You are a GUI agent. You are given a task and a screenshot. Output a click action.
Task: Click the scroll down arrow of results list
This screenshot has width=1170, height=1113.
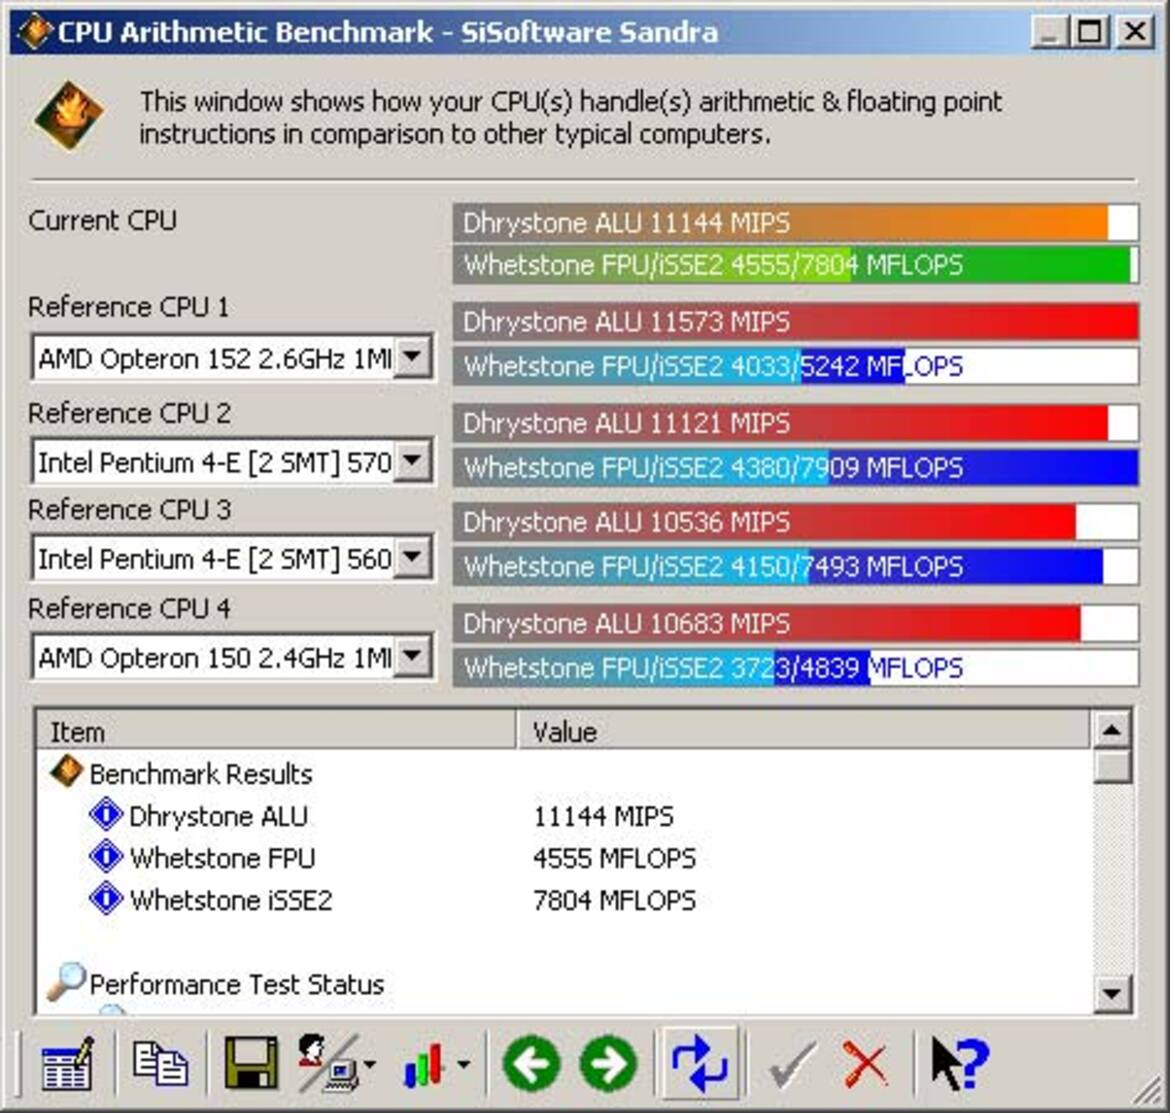click(1112, 994)
